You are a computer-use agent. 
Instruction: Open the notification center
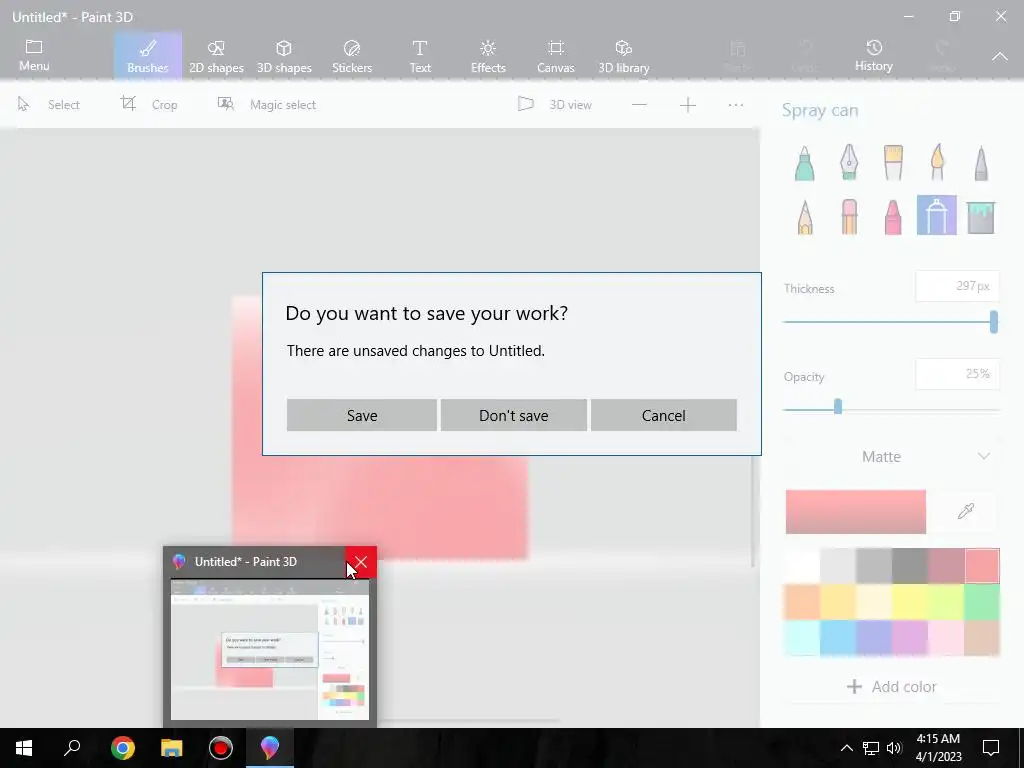[x=991, y=748]
